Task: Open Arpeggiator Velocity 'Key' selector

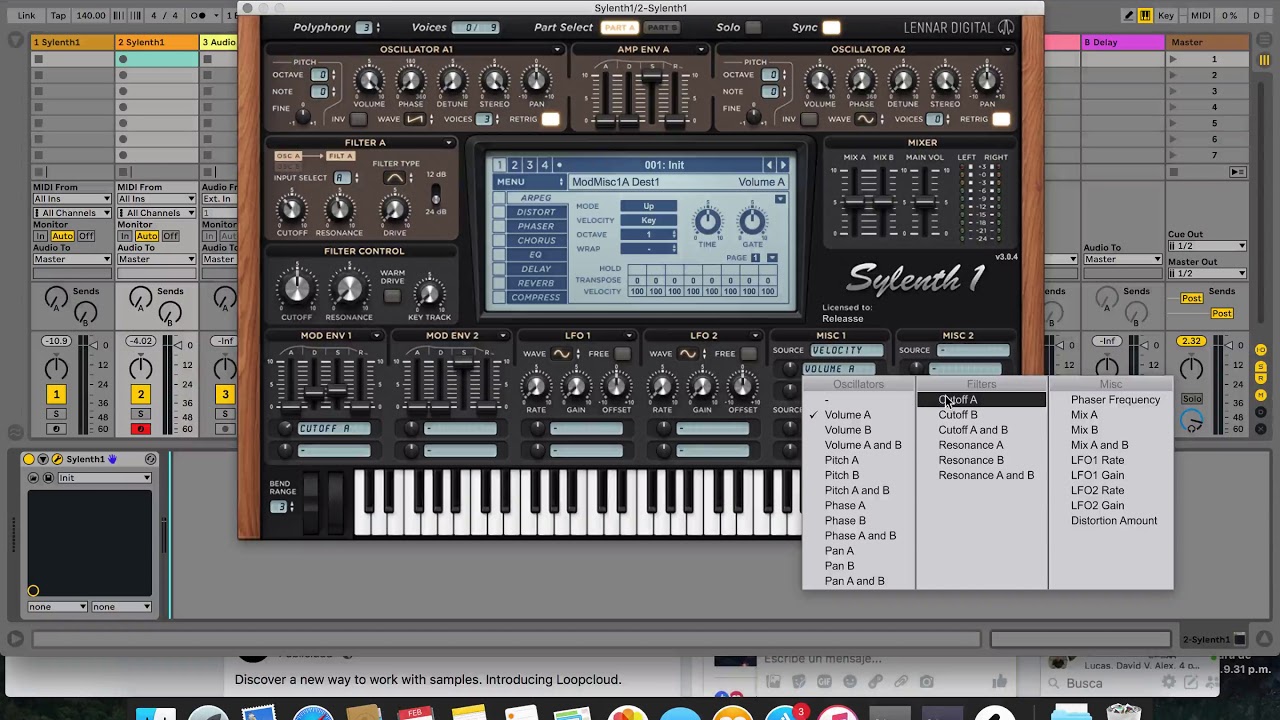Action: tap(648, 220)
